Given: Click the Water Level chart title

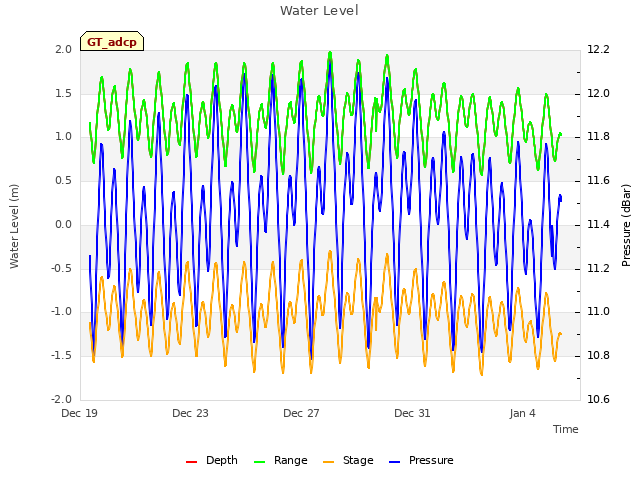Looking at the screenshot, I should click(319, 11).
